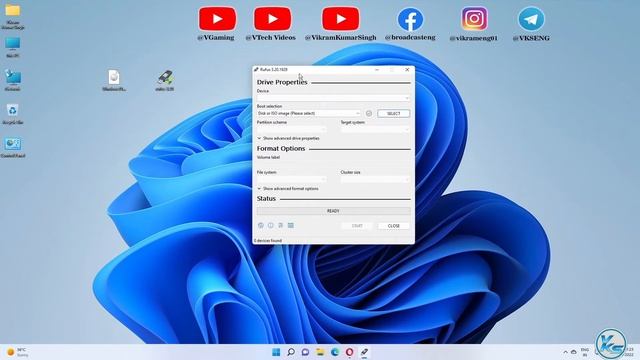640x360 pixels.
Task: Show hidden system tray icons chevron
Action: pyautogui.click(x=565, y=352)
